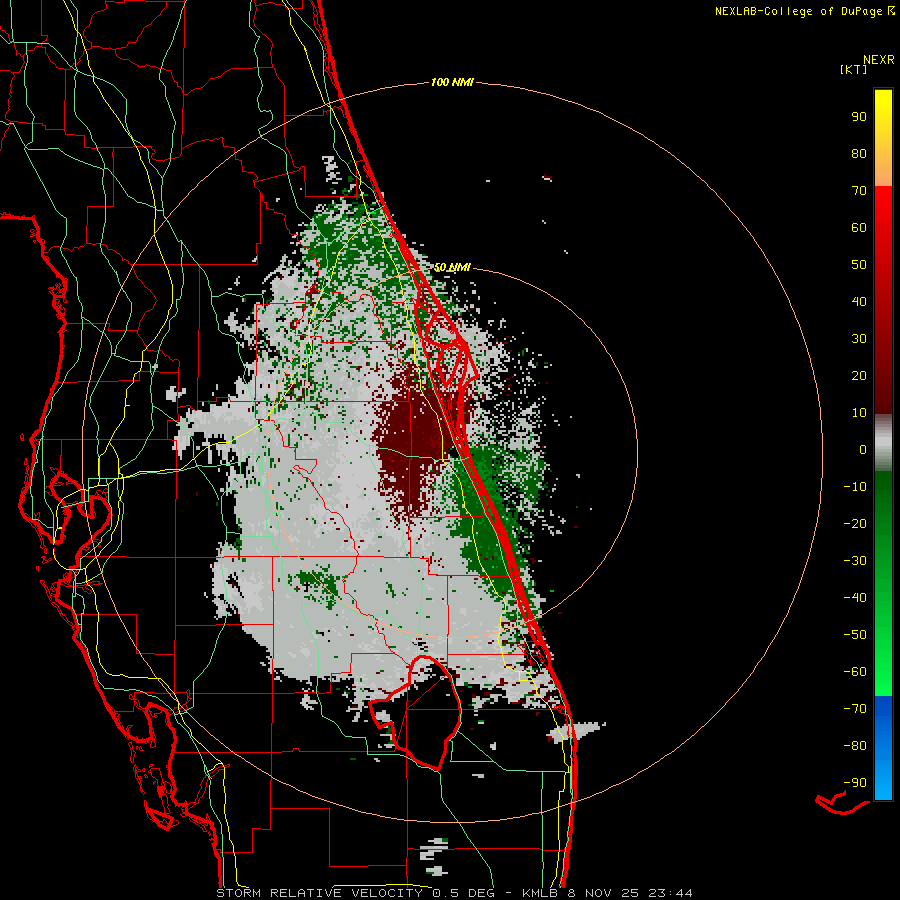This screenshot has width=900, height=900.
Task: Click the "NEXLAB-College of DuPage" header text
Action: [x=800, y=11]
